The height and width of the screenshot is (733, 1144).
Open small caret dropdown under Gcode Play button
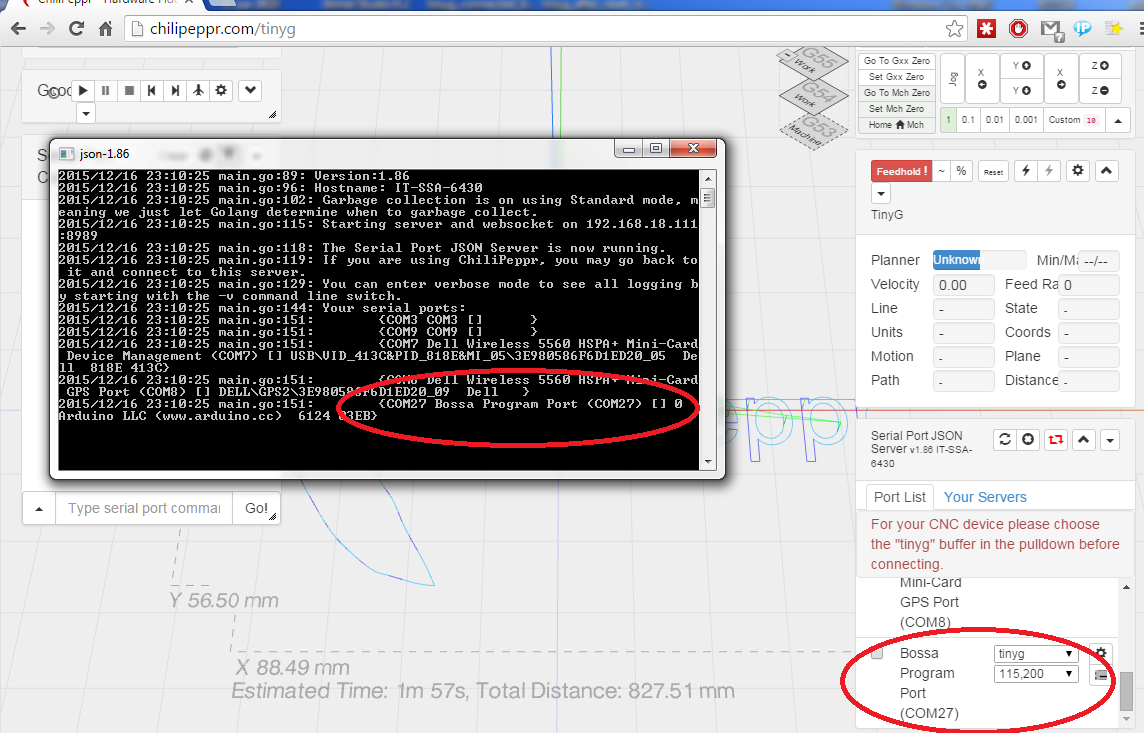click(86, 114)
